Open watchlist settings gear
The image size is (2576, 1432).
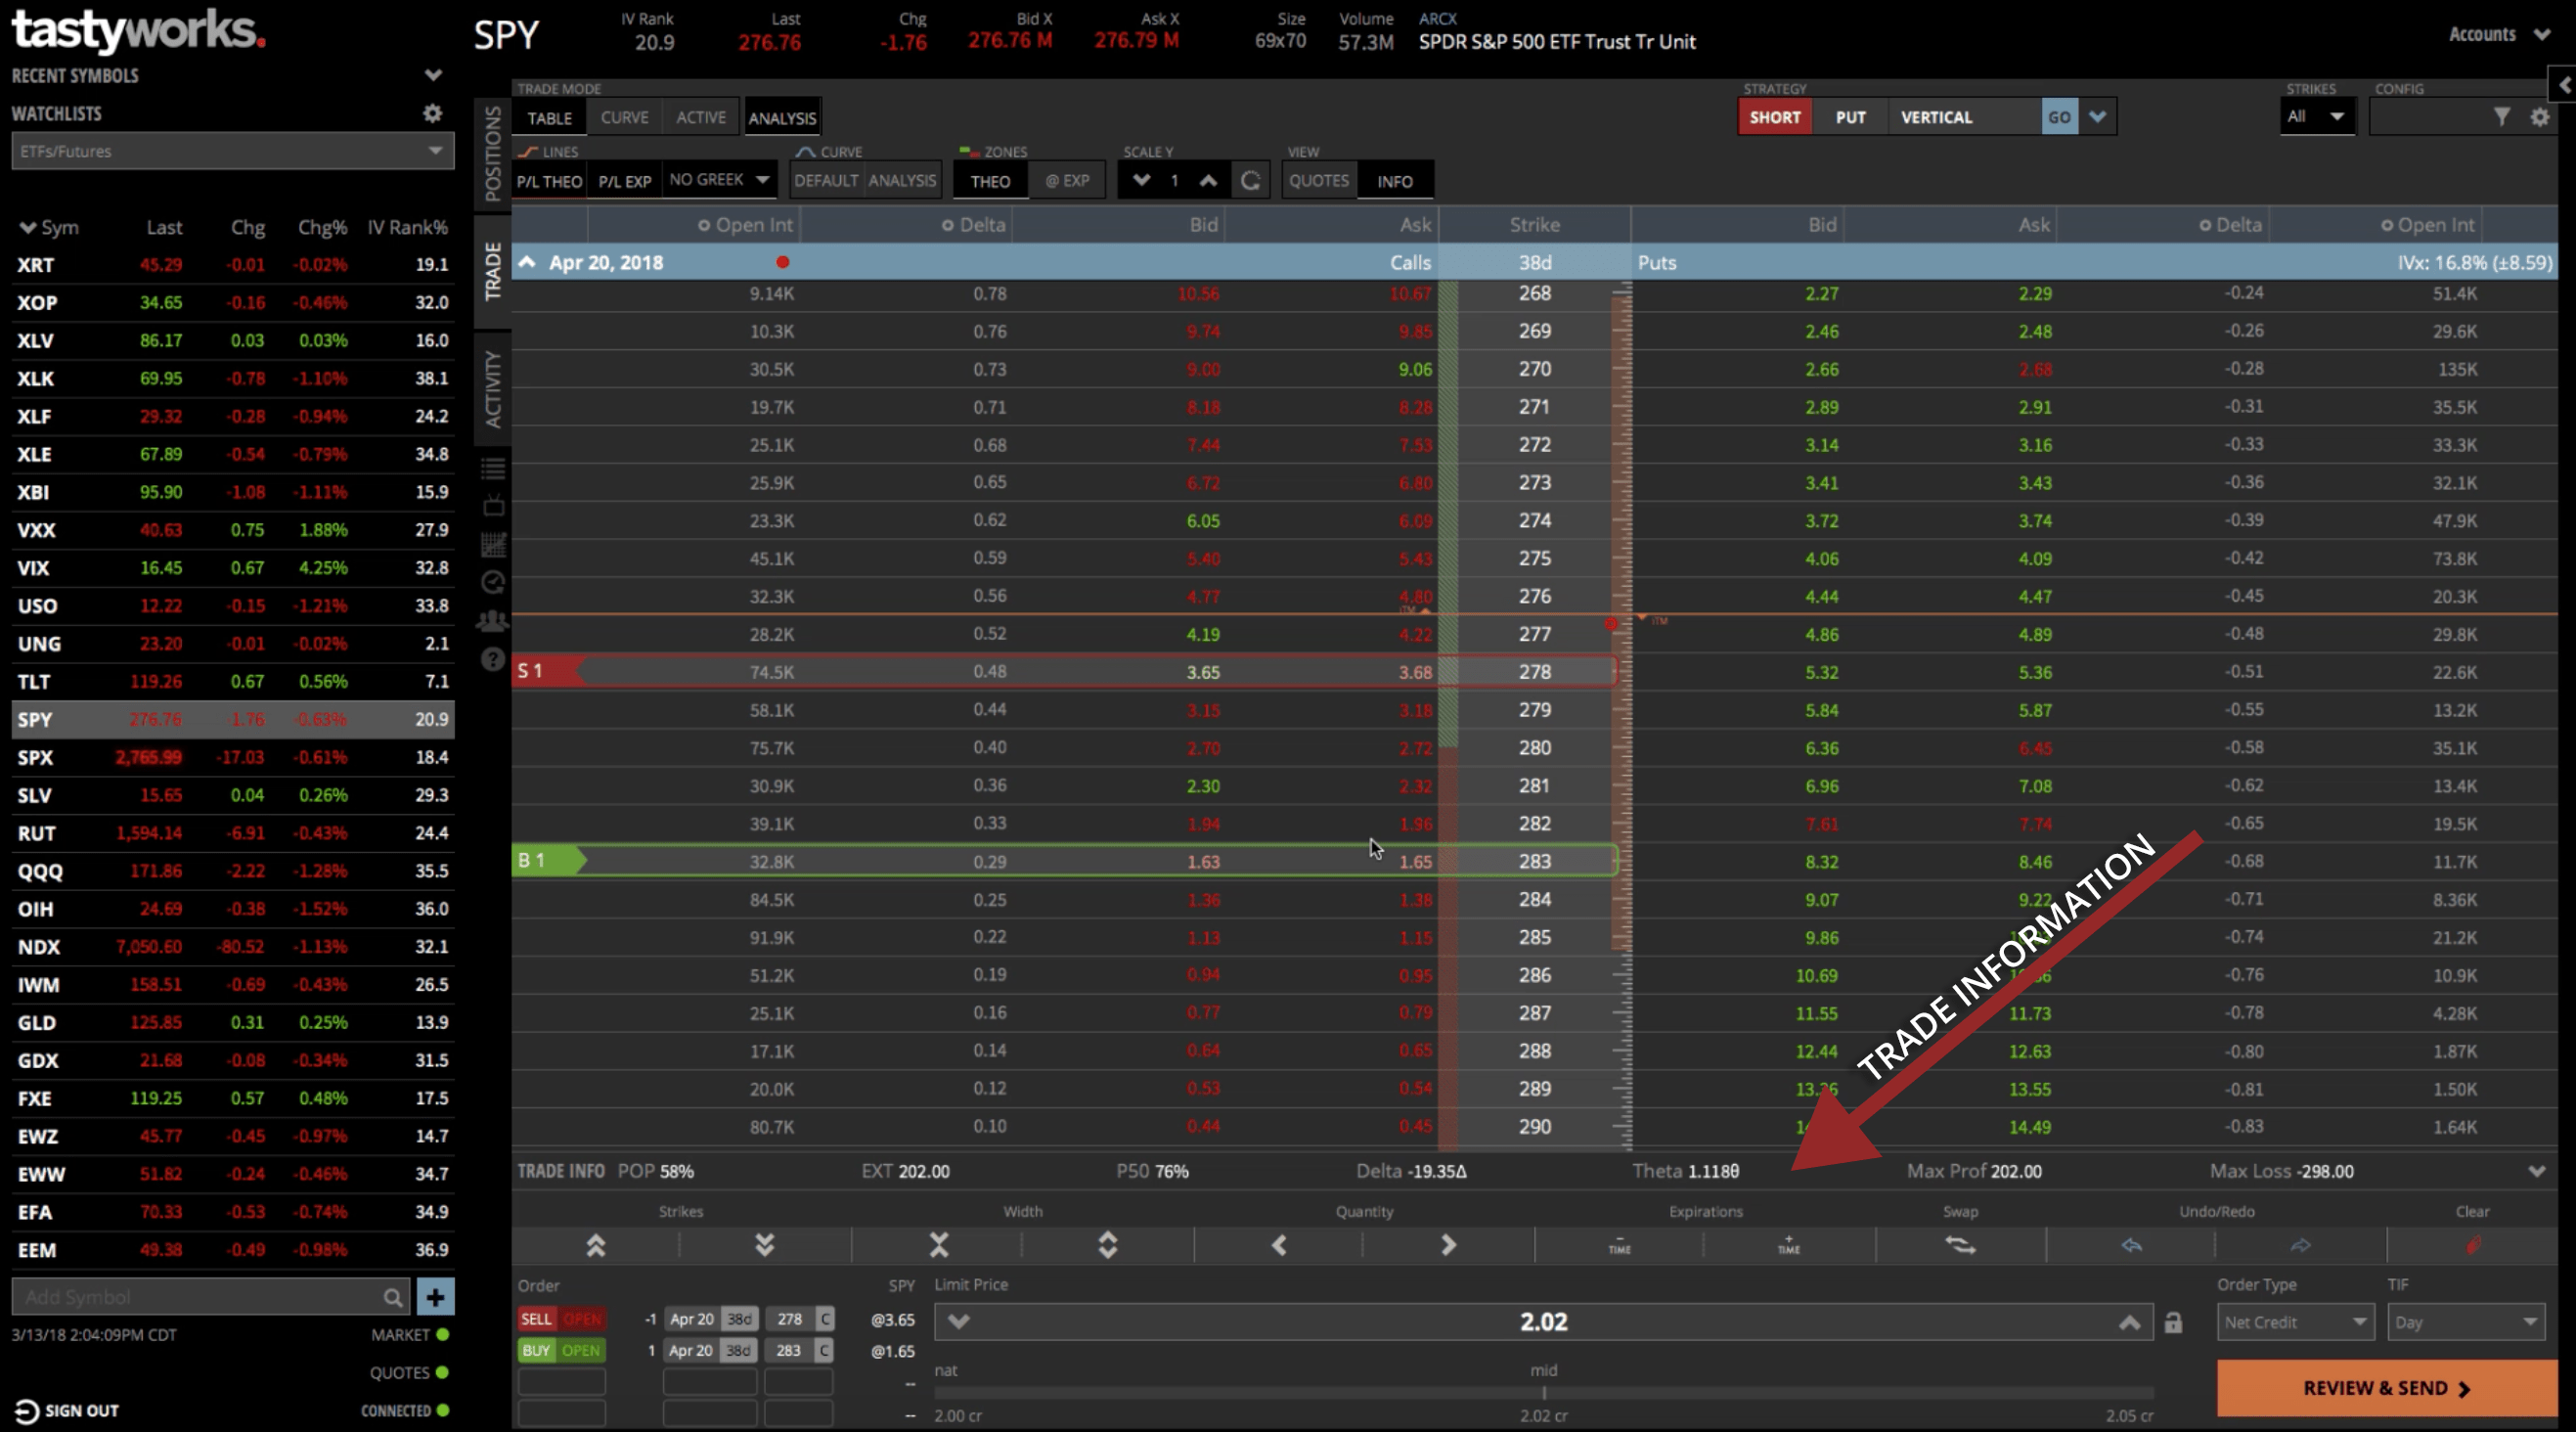432,113
